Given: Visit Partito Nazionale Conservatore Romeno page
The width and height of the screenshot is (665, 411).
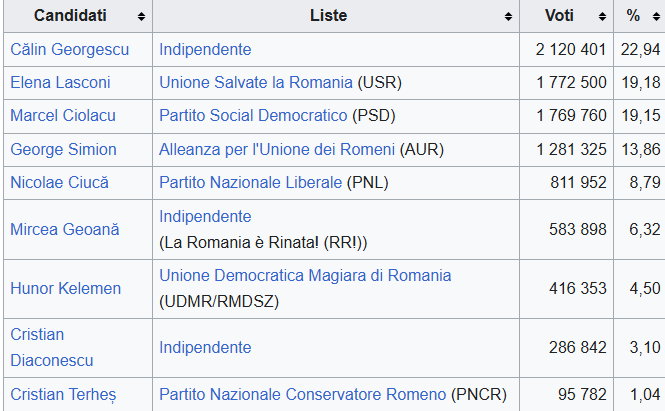Looking at the screenshot, I should click(303, 394).
